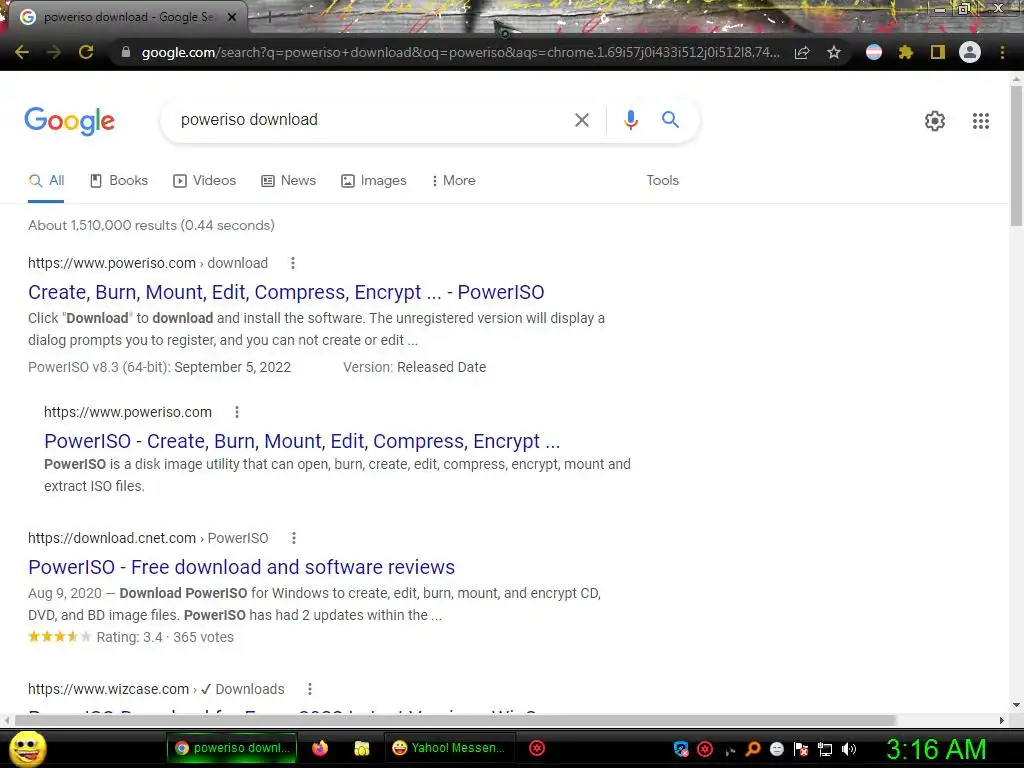This screenshot has height=768, width=1024.
Task: Switch to the Videos tab
Action: (204, 180)
